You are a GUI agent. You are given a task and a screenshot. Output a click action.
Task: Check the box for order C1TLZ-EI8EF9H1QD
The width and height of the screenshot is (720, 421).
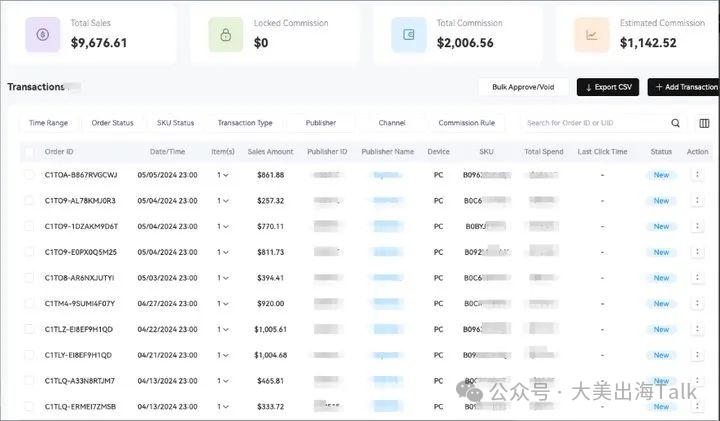[29, 329]
